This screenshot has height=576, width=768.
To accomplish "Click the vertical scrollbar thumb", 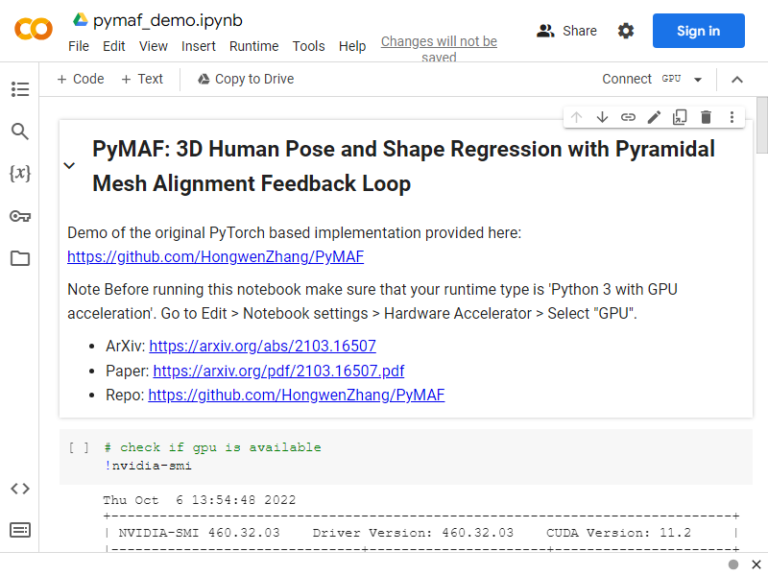I will point(762,126).
